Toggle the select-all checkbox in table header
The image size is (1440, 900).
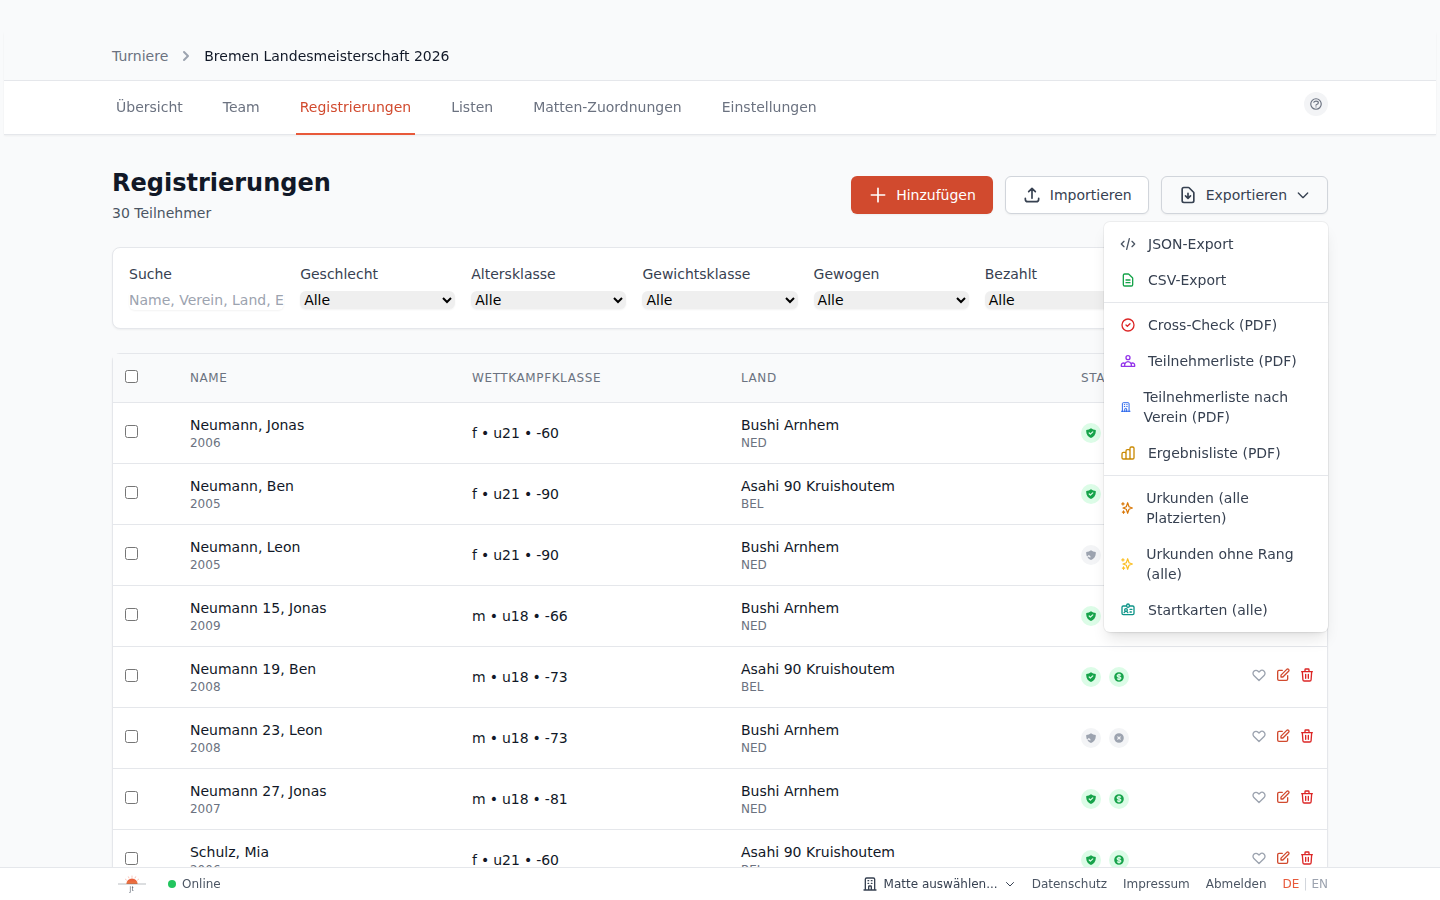click(131, 376)
